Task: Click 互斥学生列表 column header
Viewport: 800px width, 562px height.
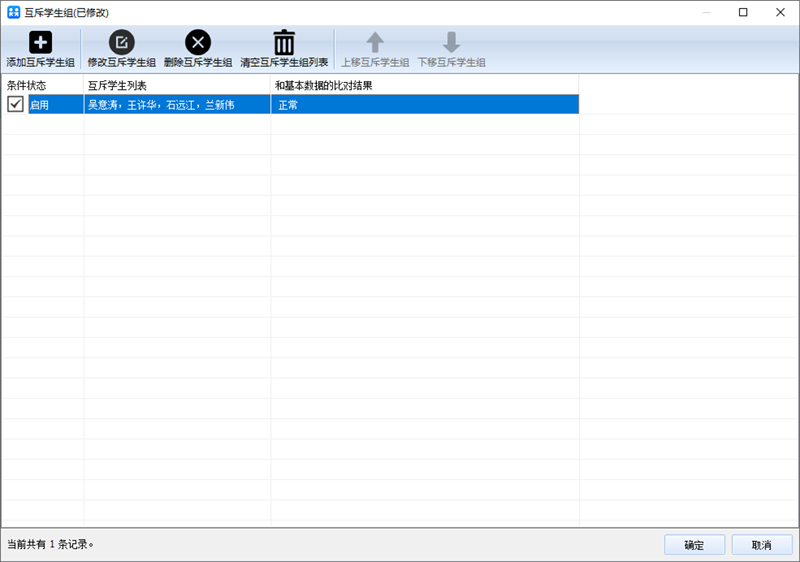Action: coord(177,85)
